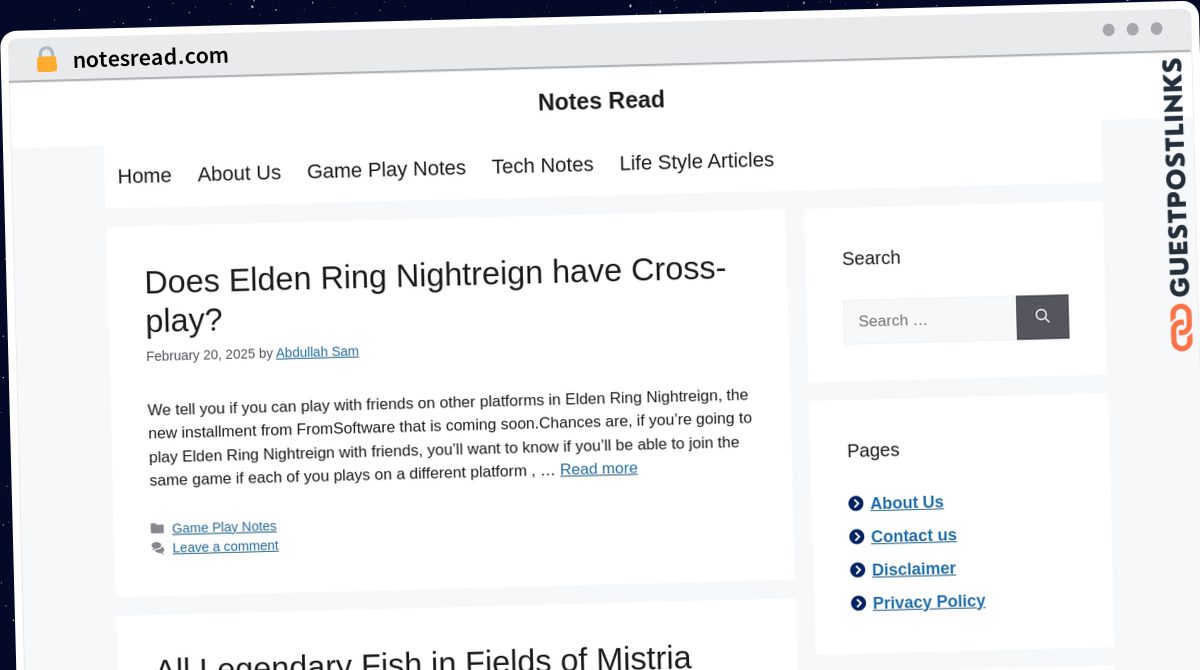Open Contact us page link
The image size is (1200, 670).
coord(913,536)
